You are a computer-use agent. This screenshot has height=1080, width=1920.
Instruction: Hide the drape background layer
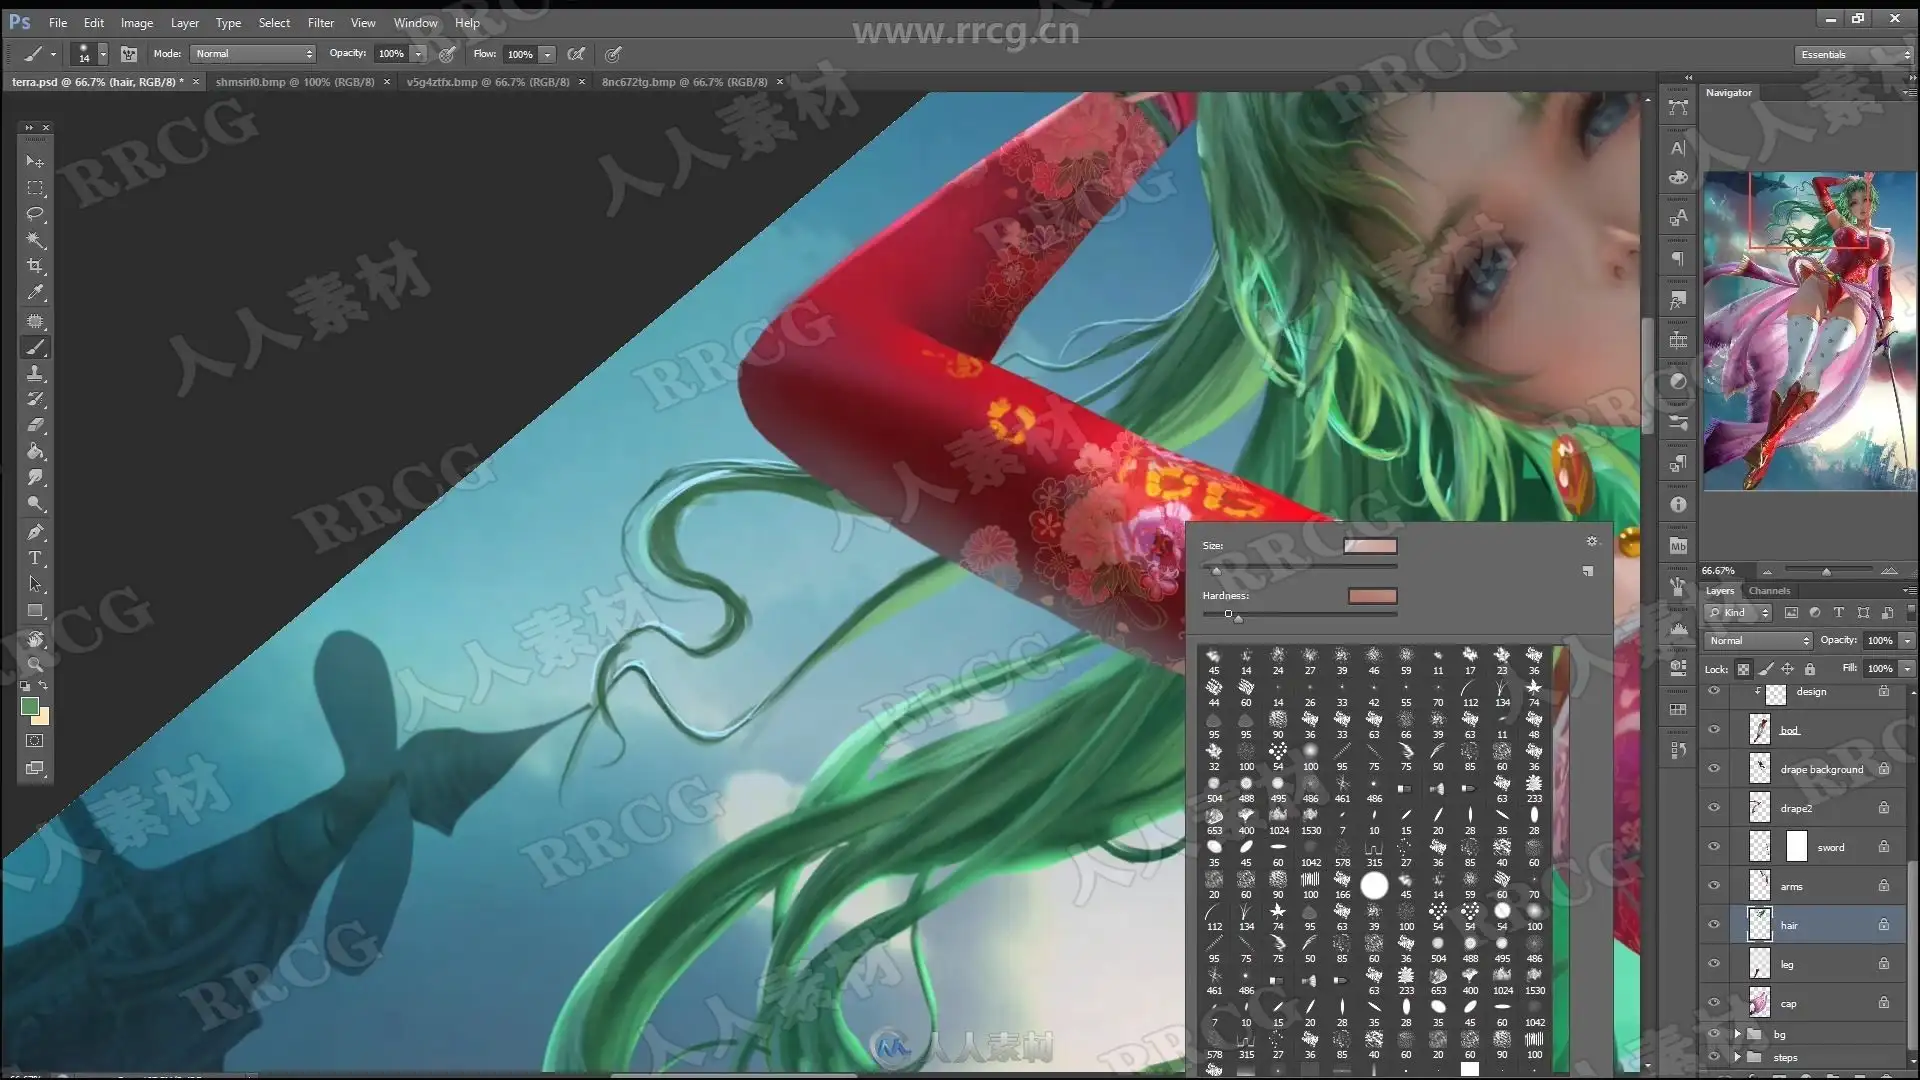(1714, 769)
